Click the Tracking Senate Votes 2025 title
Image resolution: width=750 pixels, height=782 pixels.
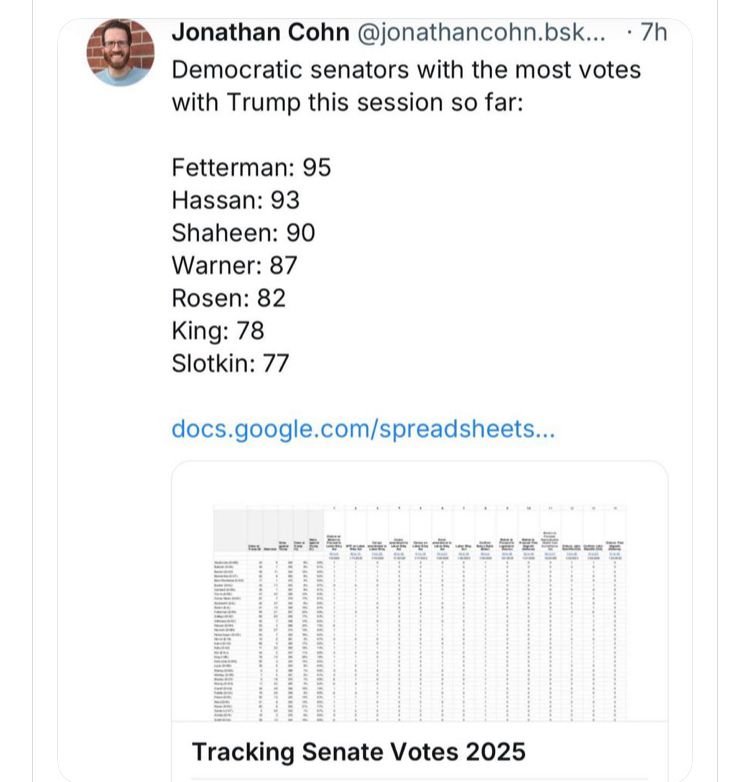359,752
